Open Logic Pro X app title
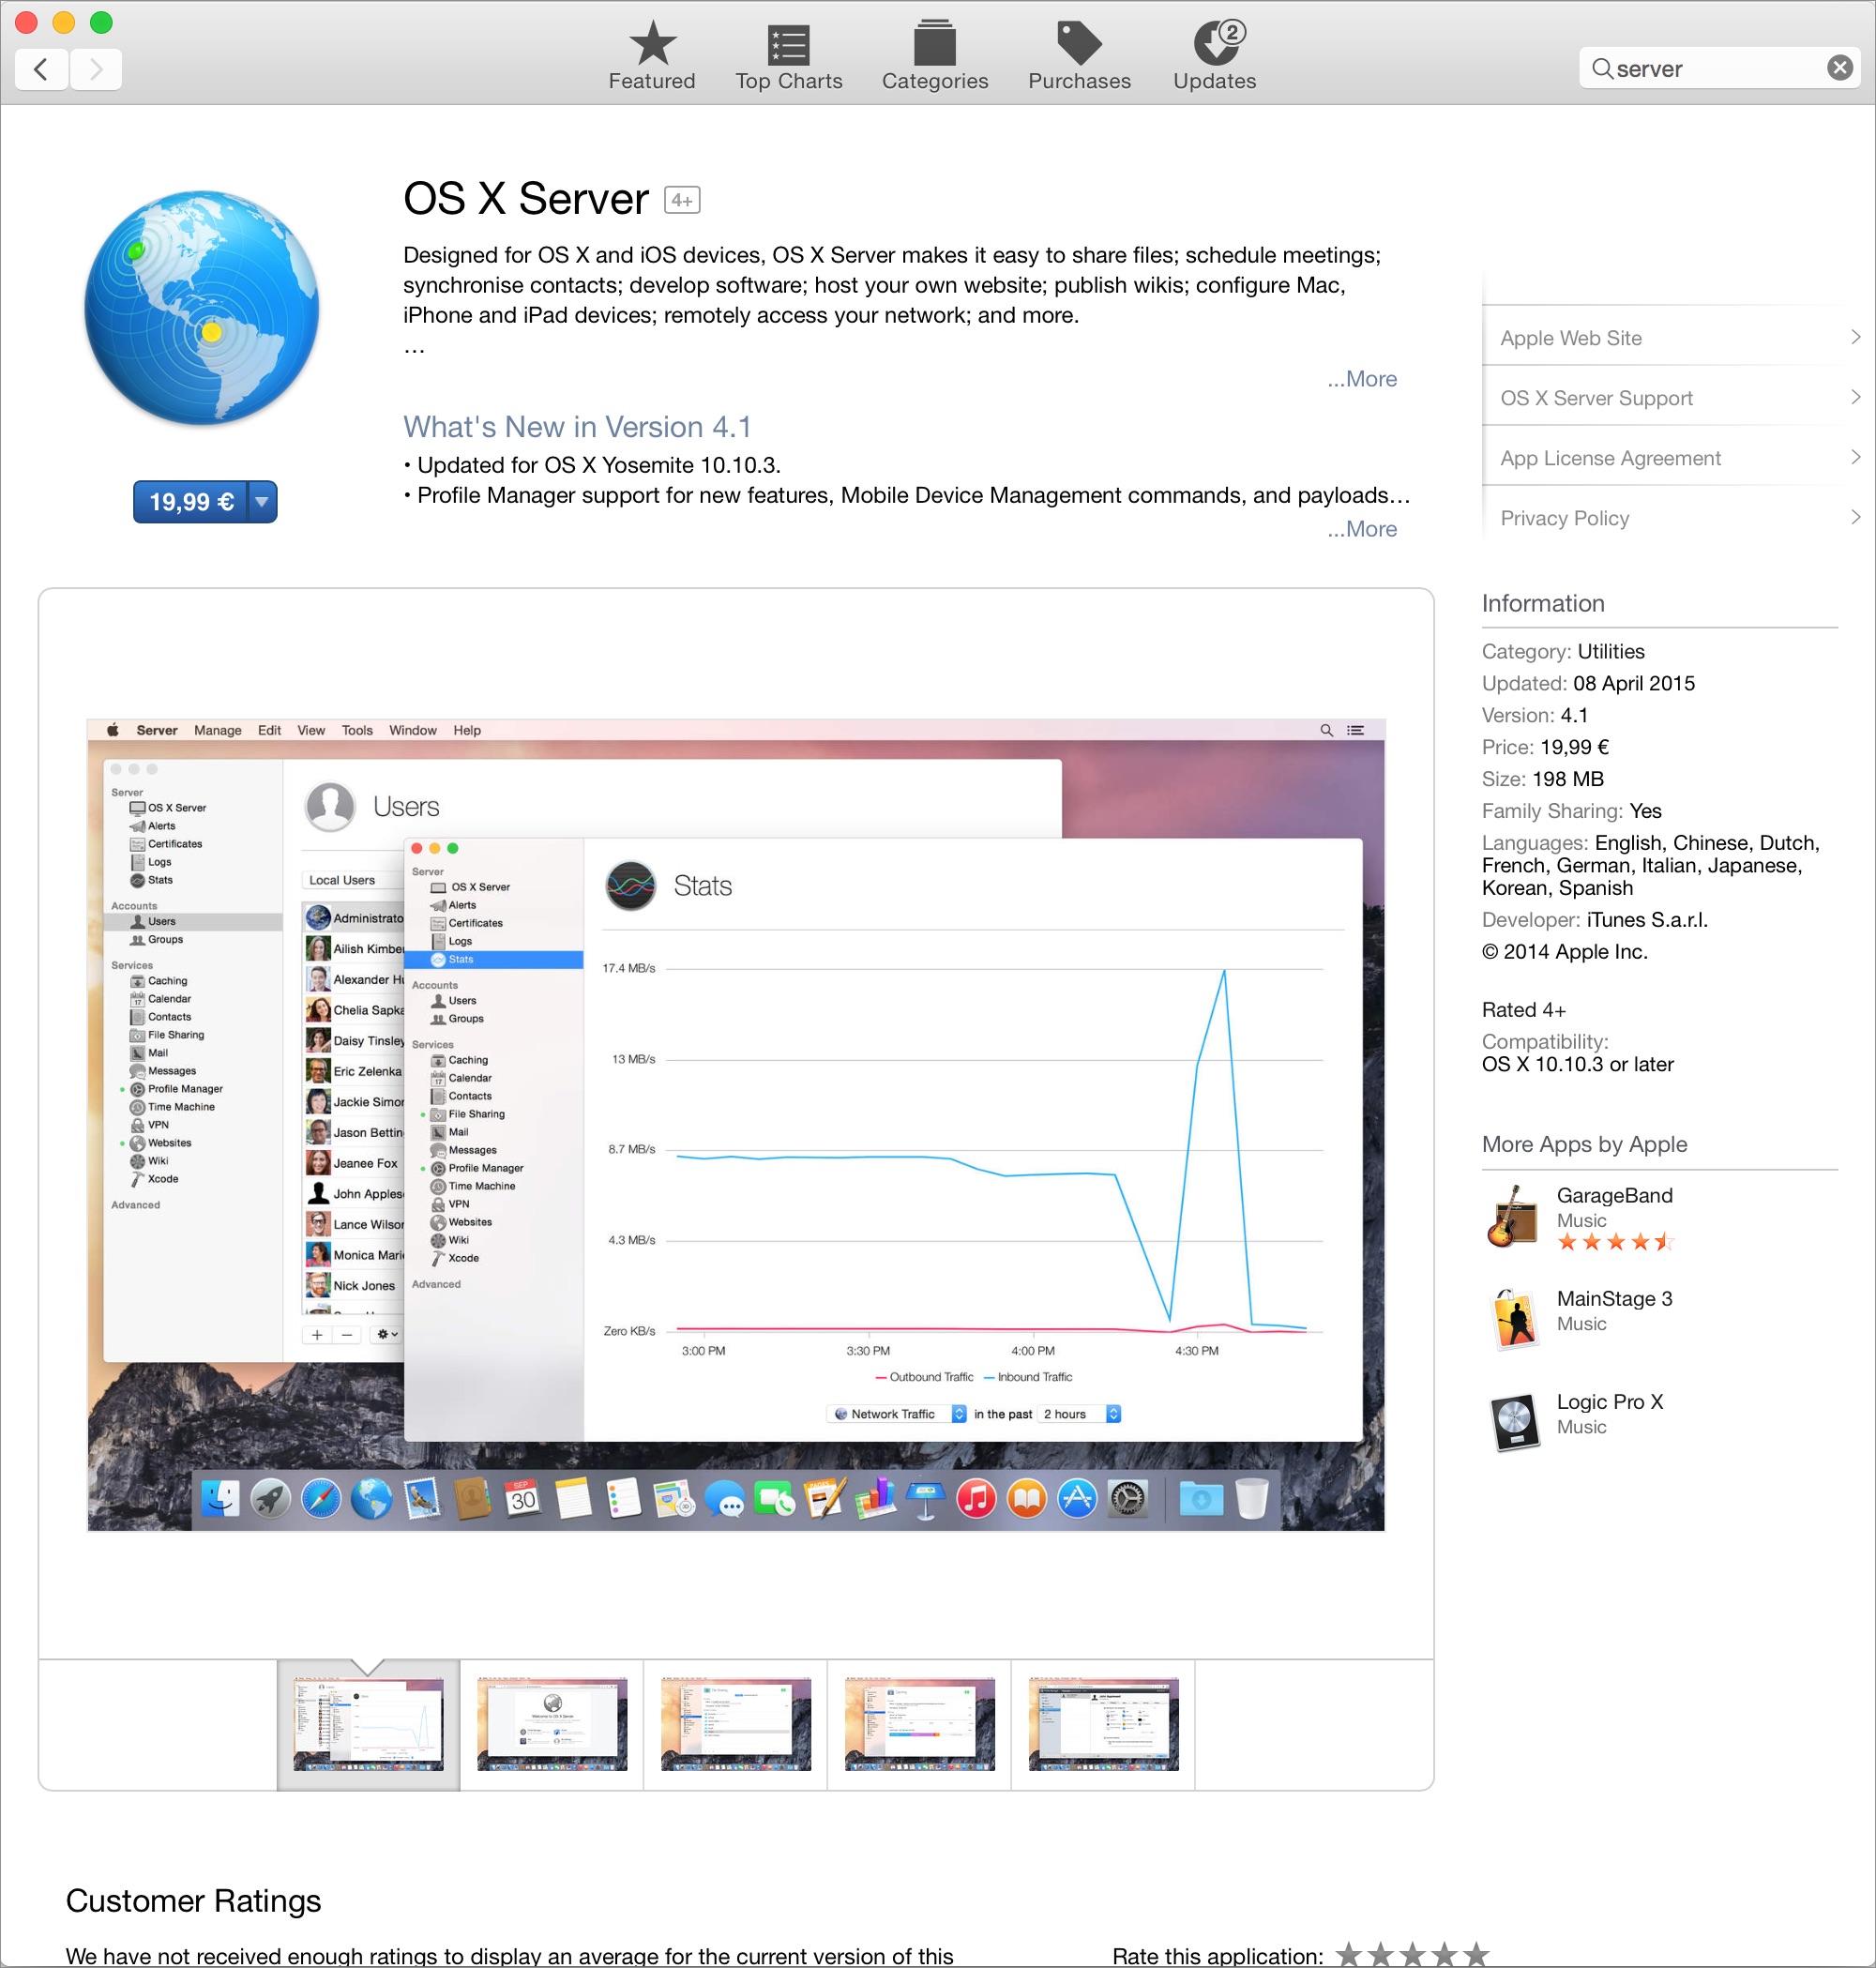Viewport: 1876px width, 1968px height. coord(1610,1401)
